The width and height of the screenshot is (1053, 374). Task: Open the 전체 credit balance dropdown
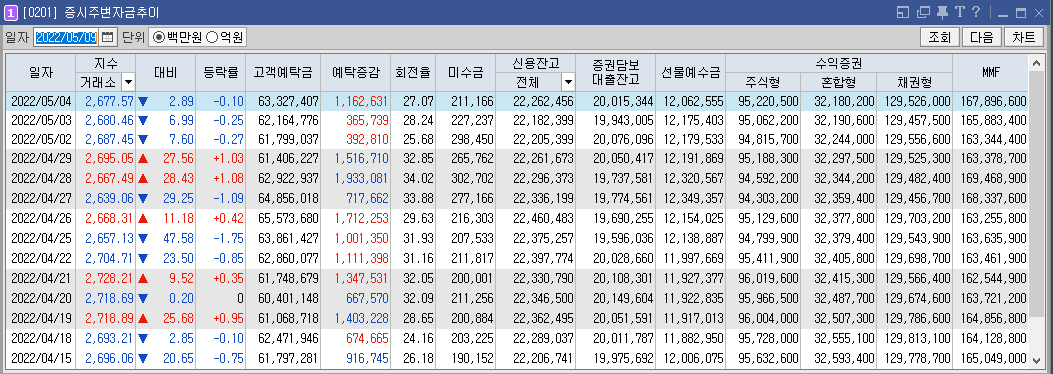coord(568,82)
